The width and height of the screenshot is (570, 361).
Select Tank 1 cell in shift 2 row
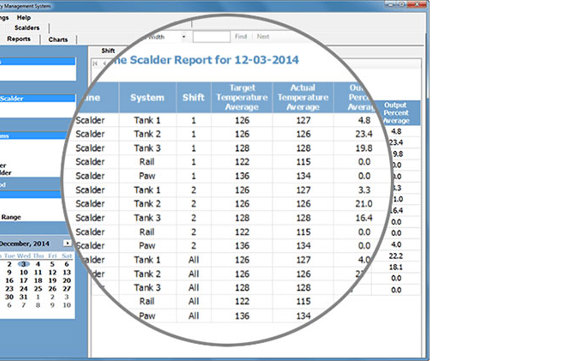[x=147, y=190]
